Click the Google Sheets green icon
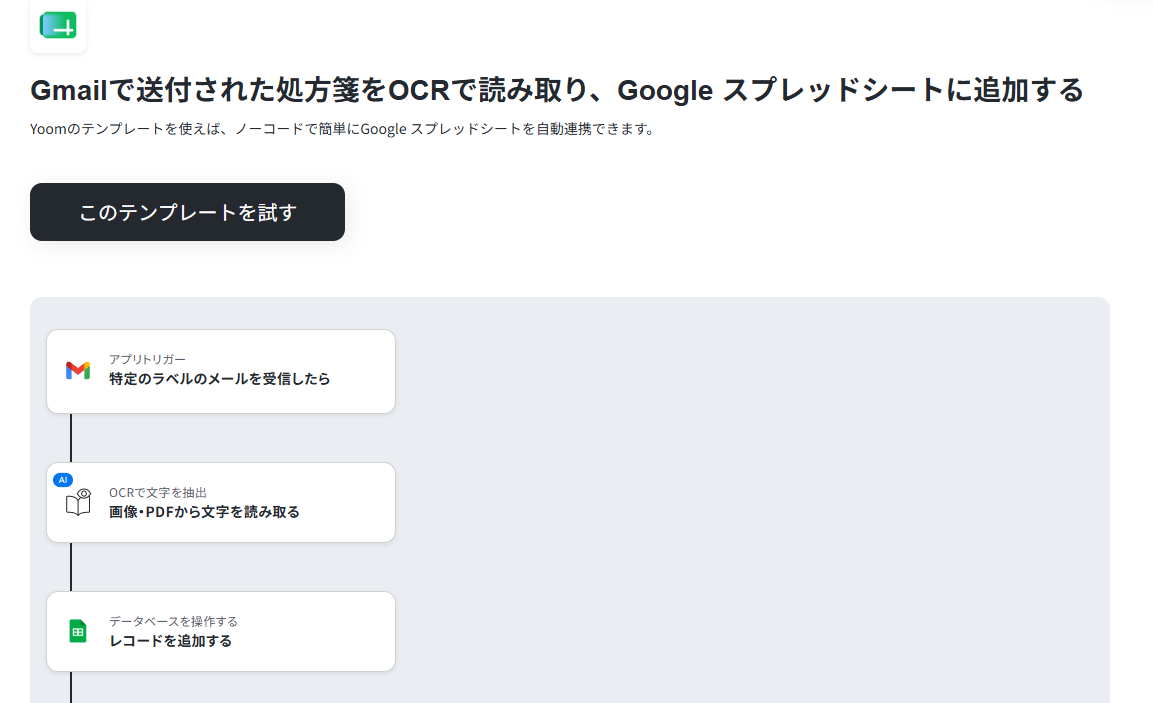This screenshot has width=1153, height=703. point(78,631)
